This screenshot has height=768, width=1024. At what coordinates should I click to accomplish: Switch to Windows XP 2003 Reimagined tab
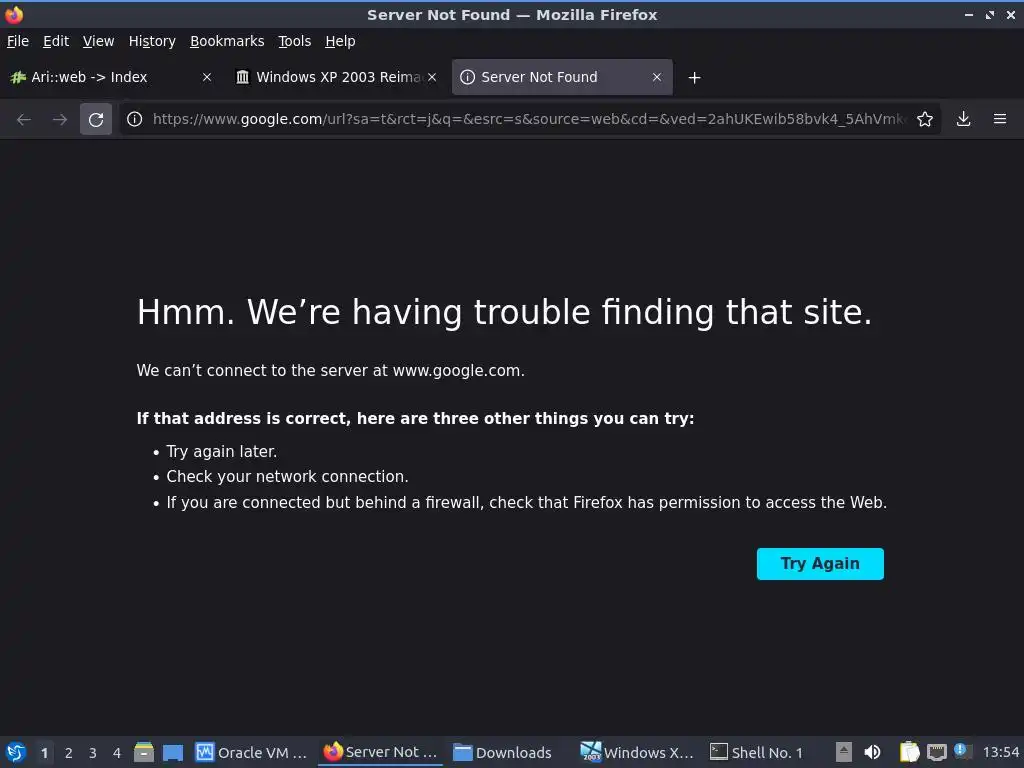[x=336, y=77]
